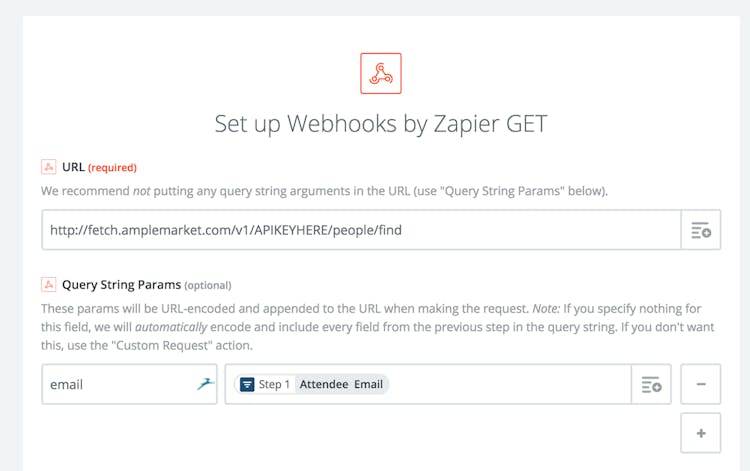The height and width of the screenshot is (471, 750).
Task: Click the small webhook icon beside the URL label
Action: pyautogui.click(x=48, y=167)
